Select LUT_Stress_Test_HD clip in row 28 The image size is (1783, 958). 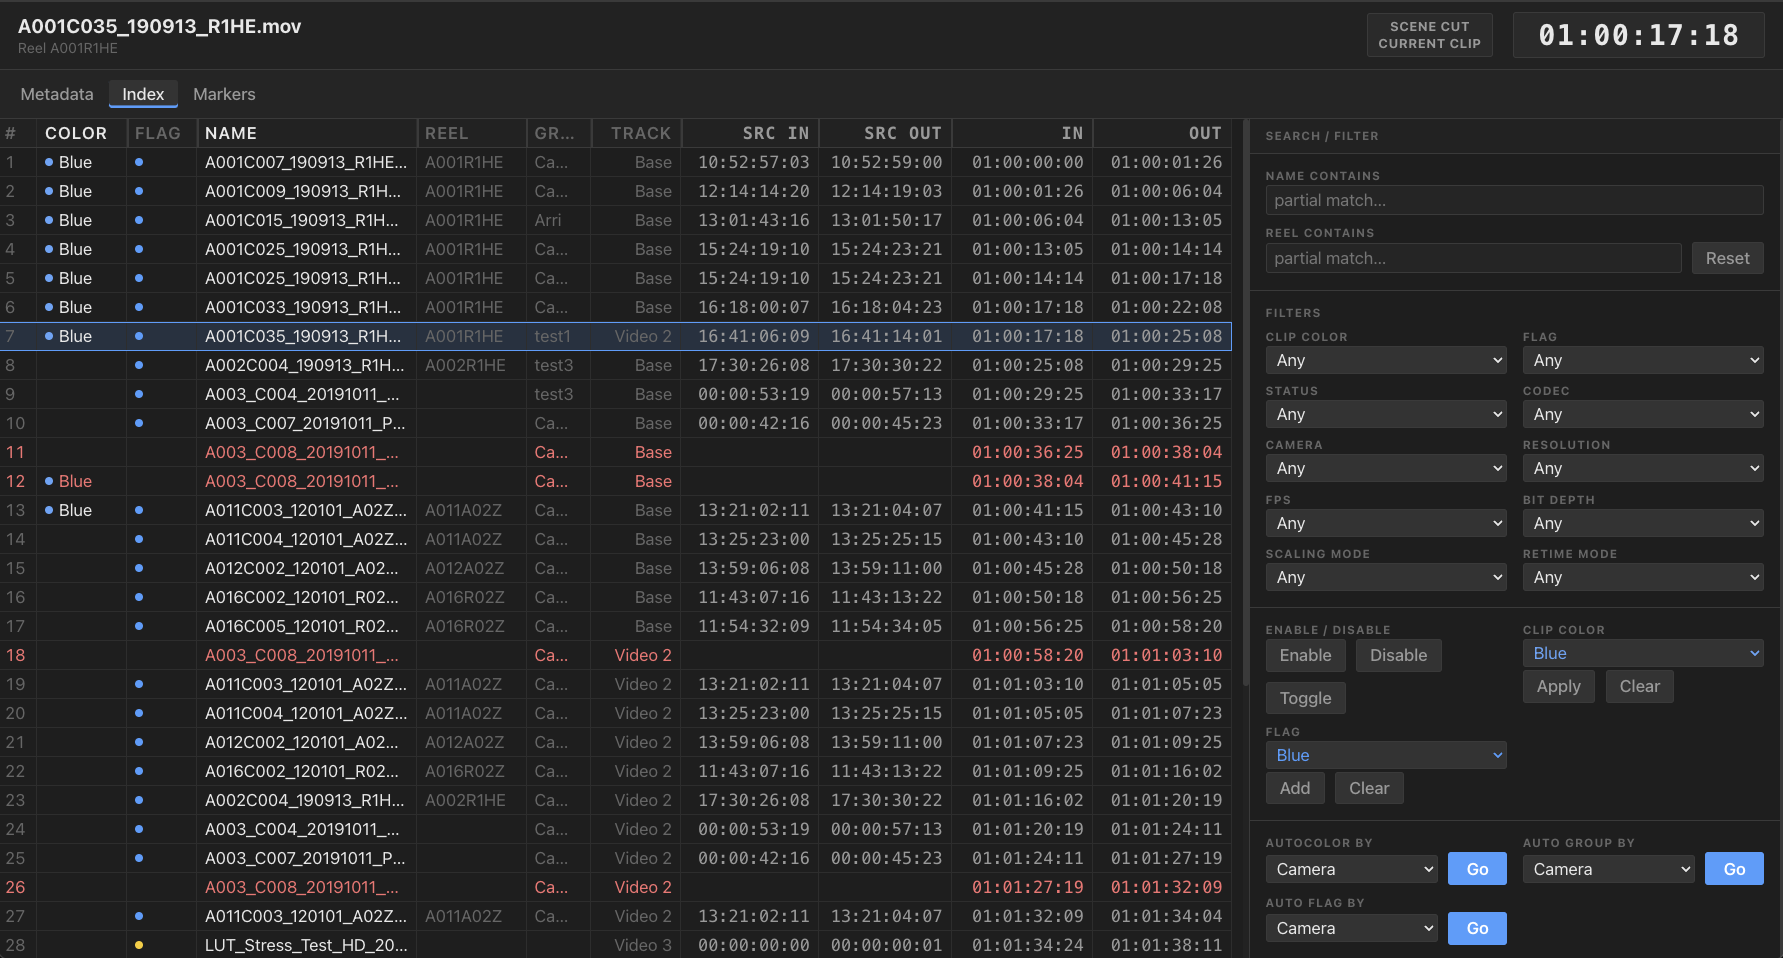point(306,945)
